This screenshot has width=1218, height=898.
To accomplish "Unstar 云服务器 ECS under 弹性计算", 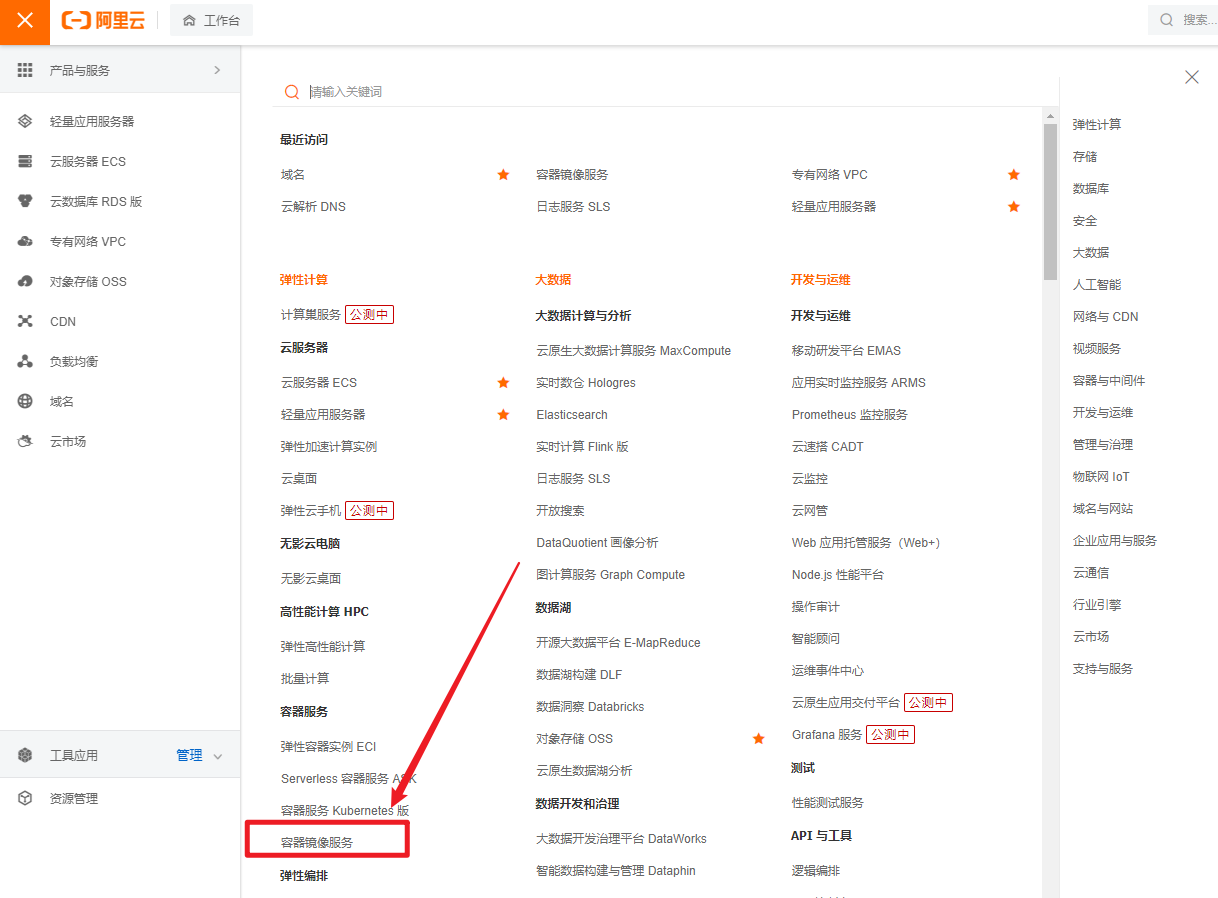I will tap(503, 382).
